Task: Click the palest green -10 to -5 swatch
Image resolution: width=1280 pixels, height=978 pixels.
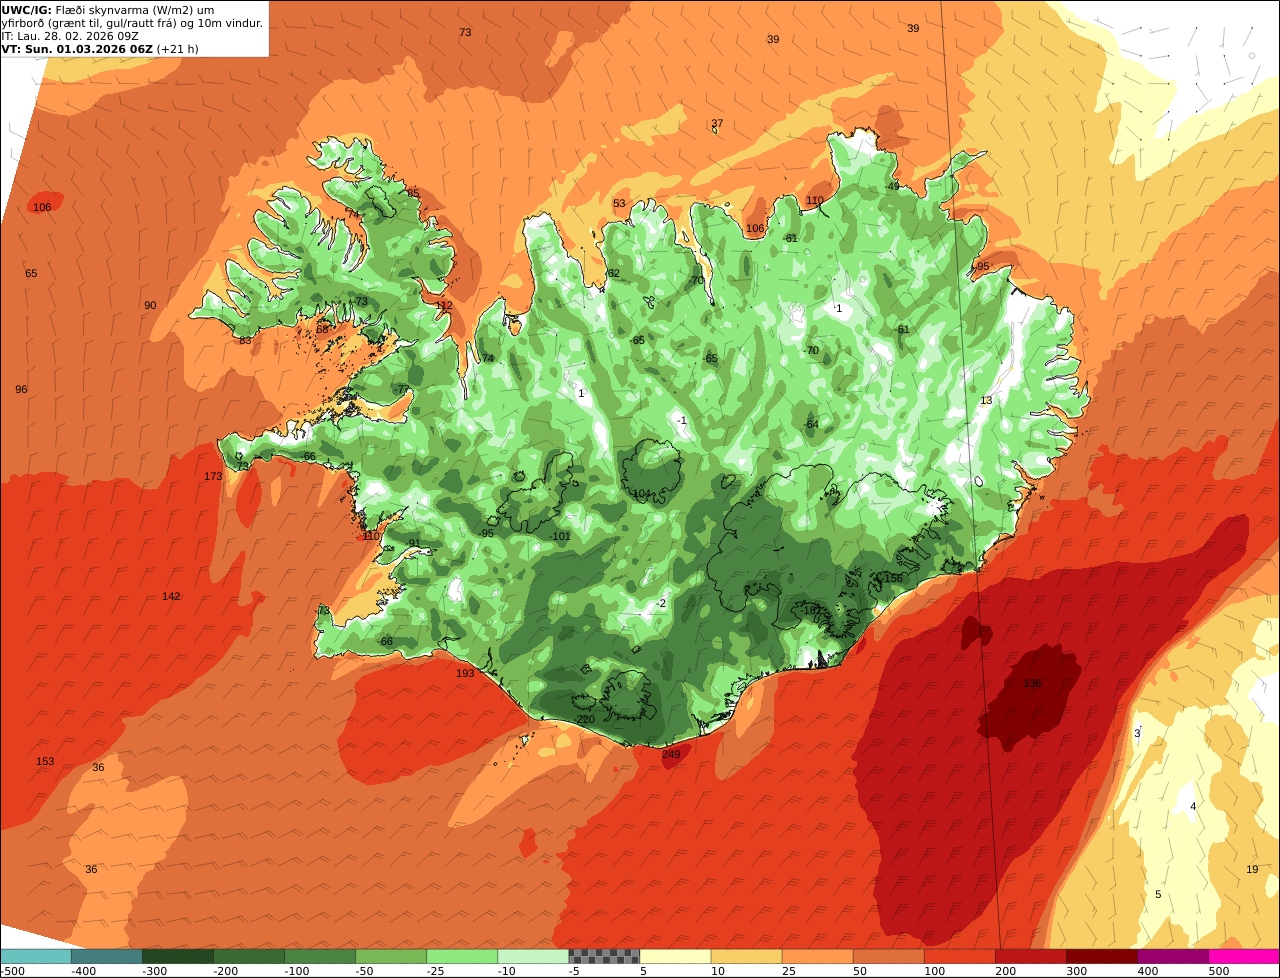Action: pyautogui.click(x=533, y=956)
